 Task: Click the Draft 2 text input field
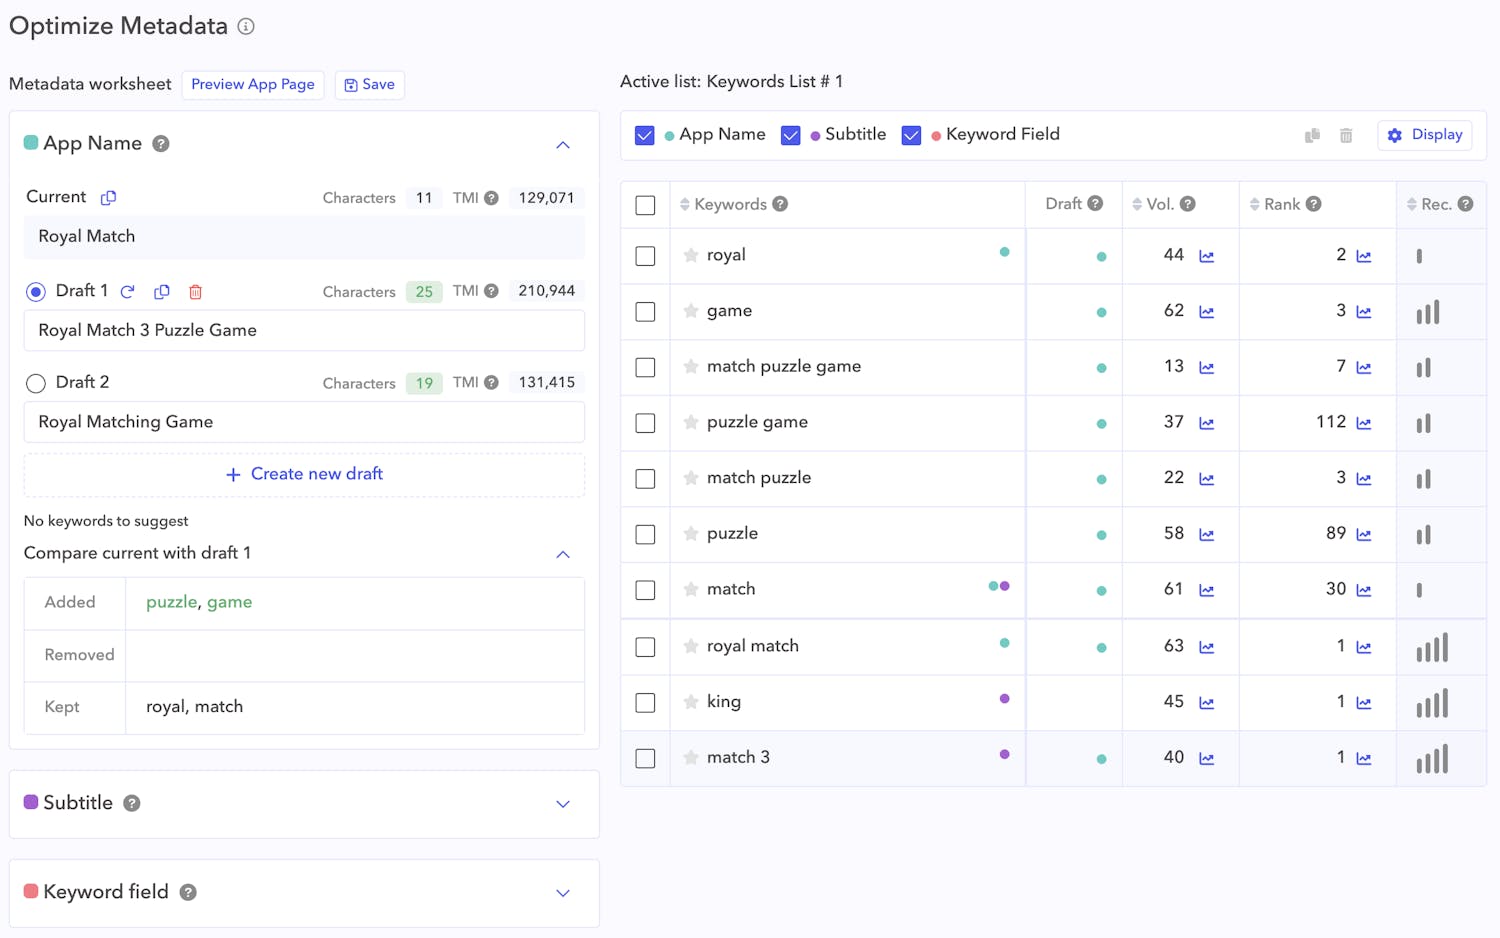[x=303, y=421]
